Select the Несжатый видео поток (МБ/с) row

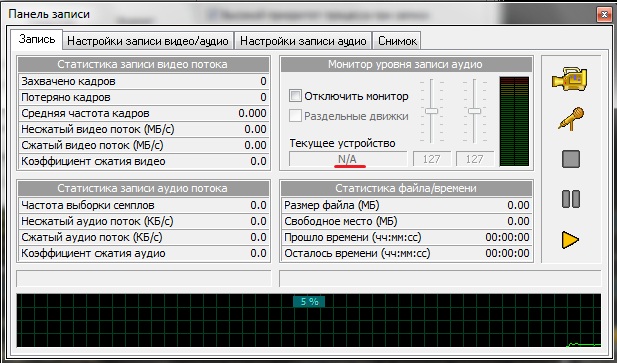144,129
